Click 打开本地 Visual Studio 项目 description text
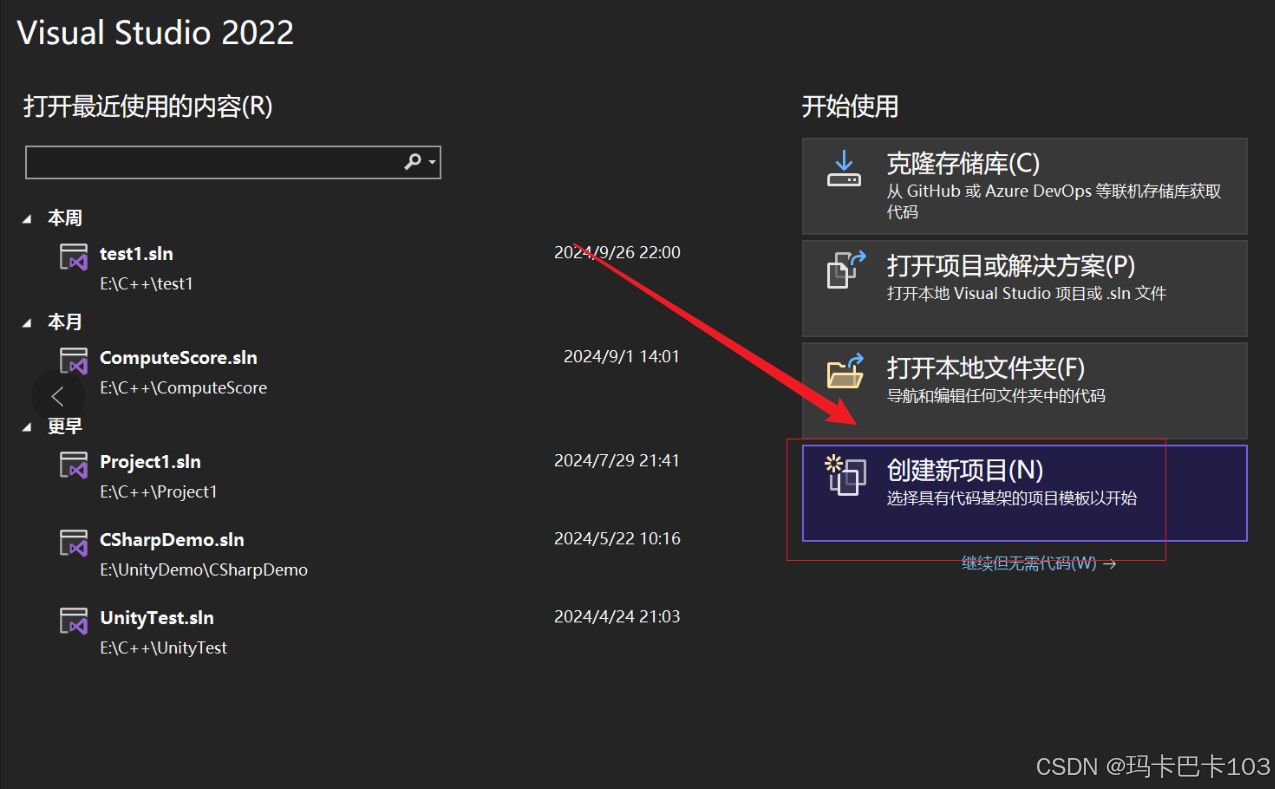 click(x=1026, y=294)
